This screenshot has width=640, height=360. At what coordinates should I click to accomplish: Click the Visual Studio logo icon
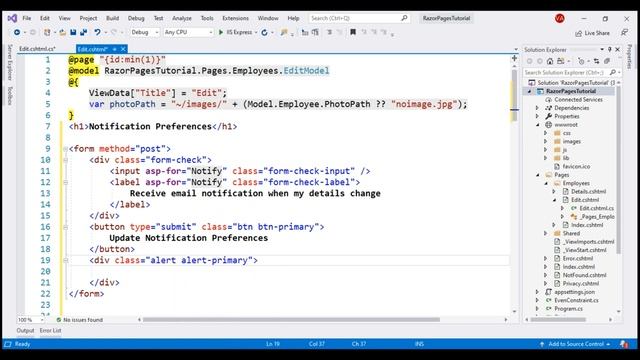pos(12,18)
